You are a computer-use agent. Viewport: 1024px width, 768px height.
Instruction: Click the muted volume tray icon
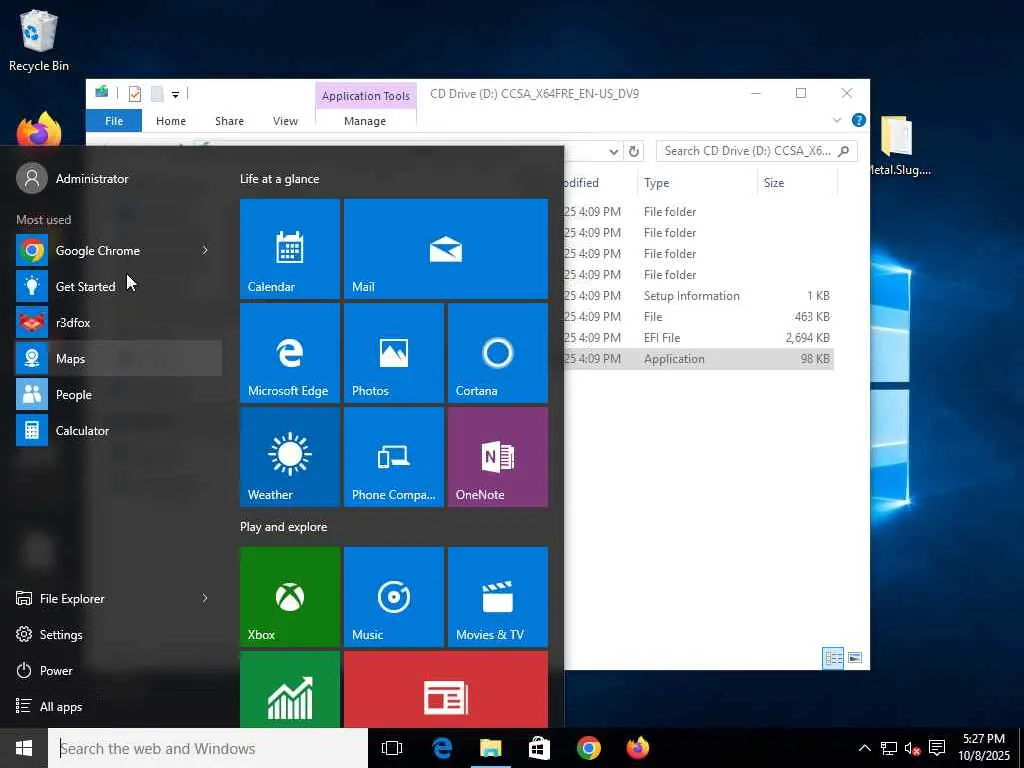[x=912, y=748]
